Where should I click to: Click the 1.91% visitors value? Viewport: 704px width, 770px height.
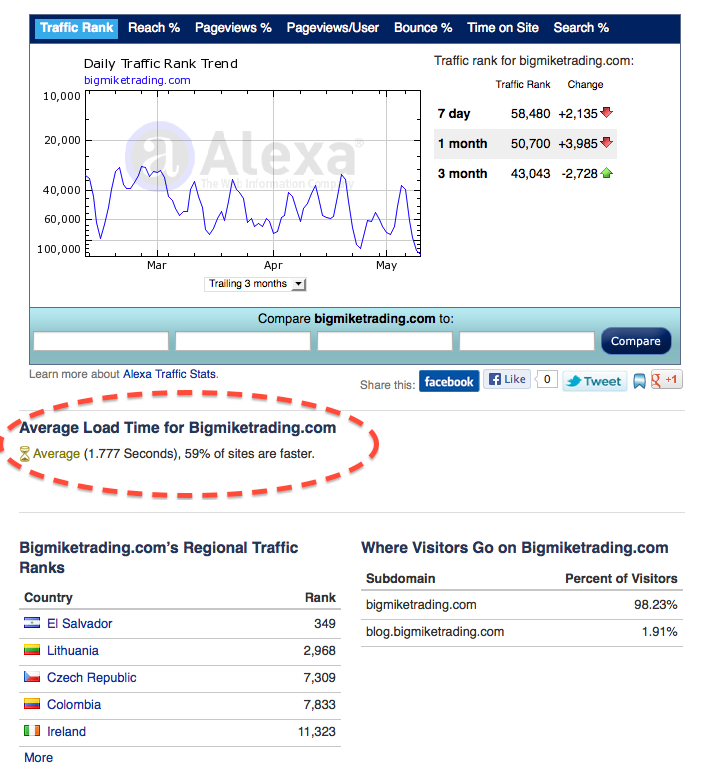click(659, 632)
